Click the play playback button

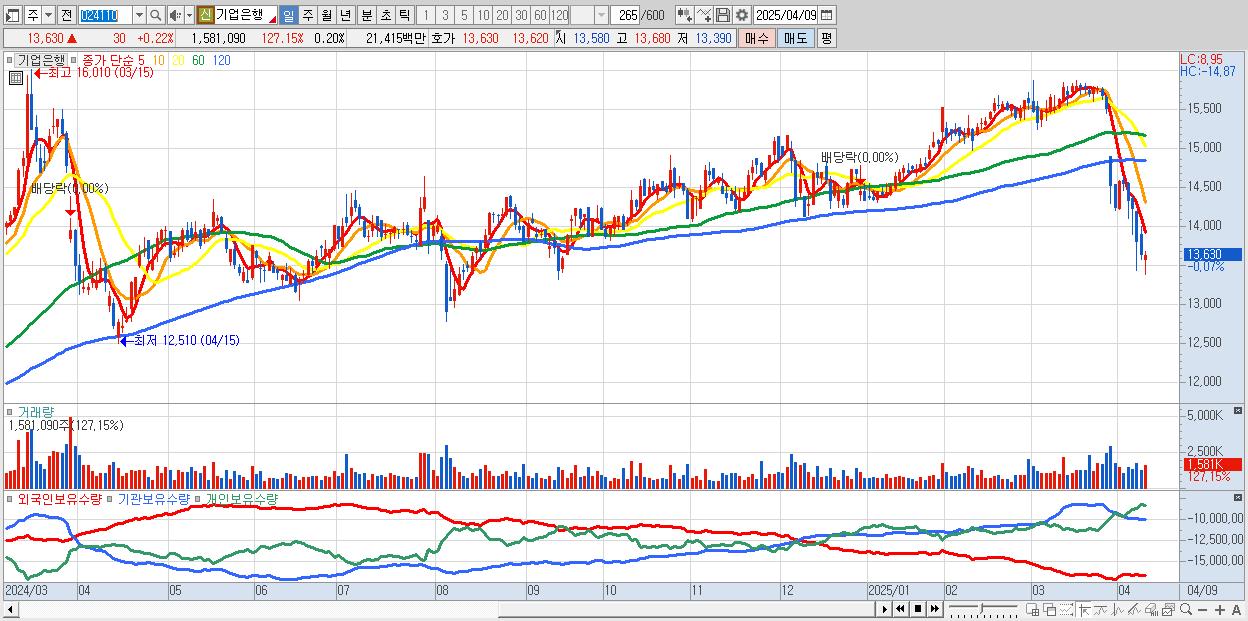[x=884, y=609]
